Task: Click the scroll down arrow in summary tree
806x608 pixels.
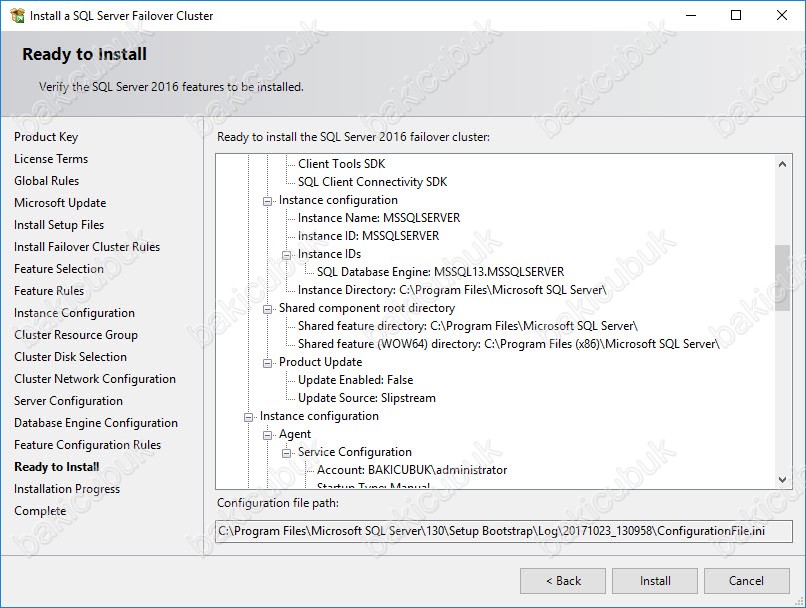Action: (782, 480)
